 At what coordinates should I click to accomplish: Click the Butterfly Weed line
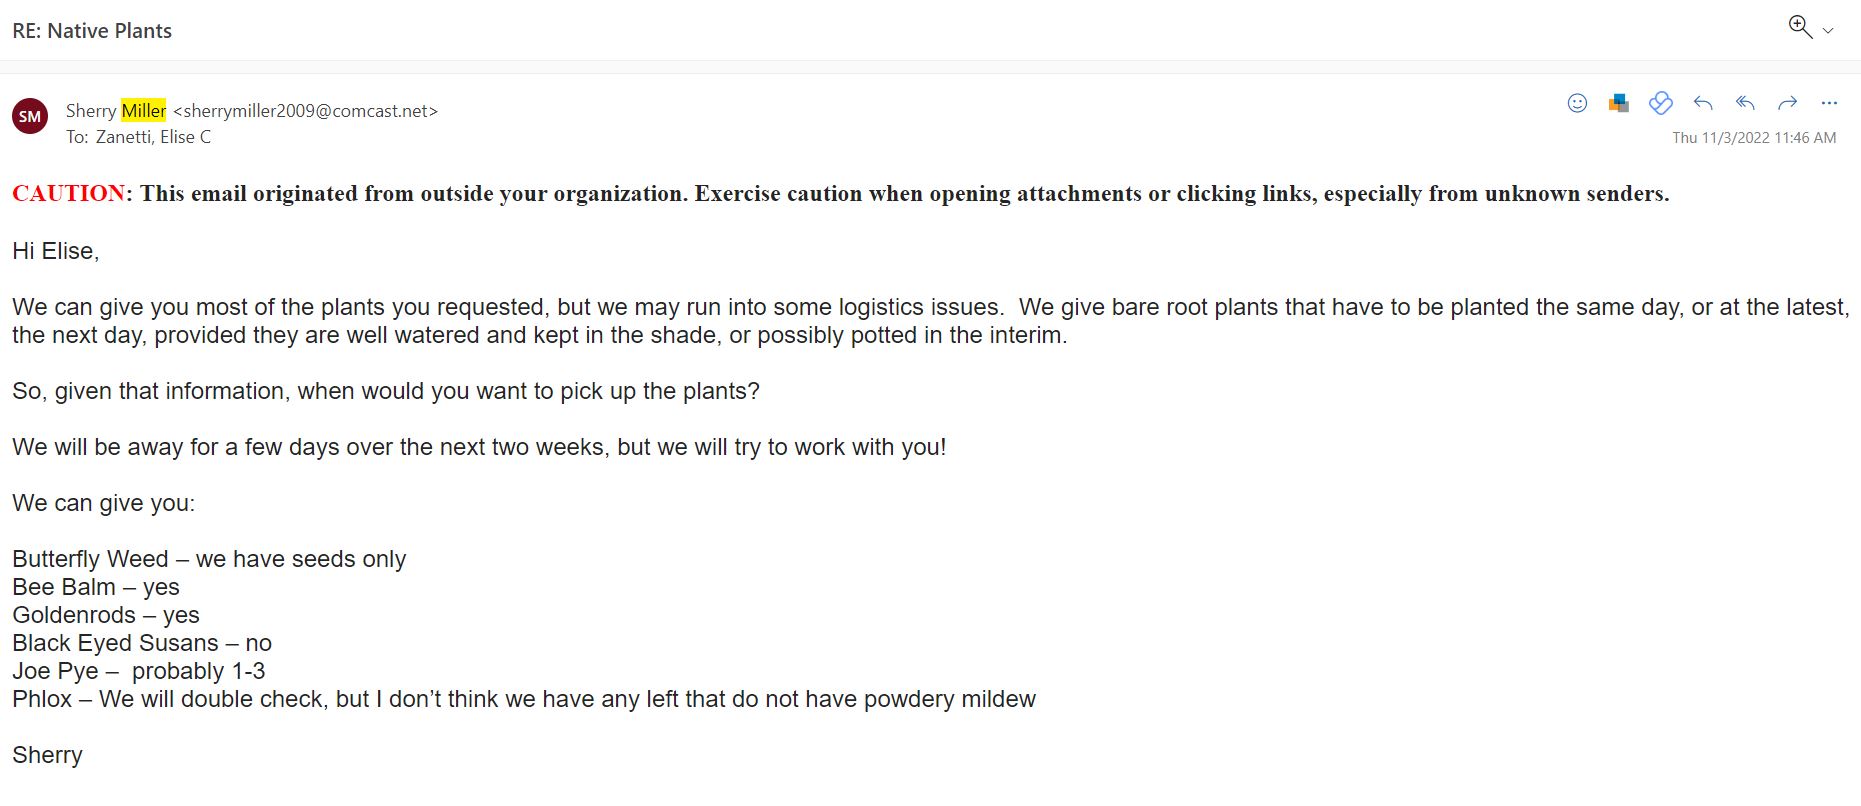(x=209, y=559)
